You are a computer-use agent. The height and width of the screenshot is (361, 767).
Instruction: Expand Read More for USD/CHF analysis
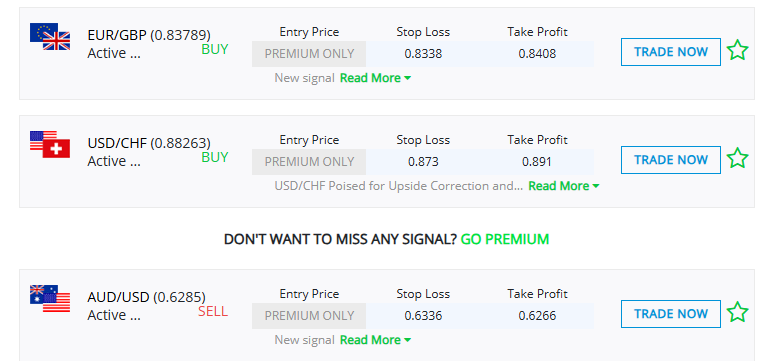point(564,186)
